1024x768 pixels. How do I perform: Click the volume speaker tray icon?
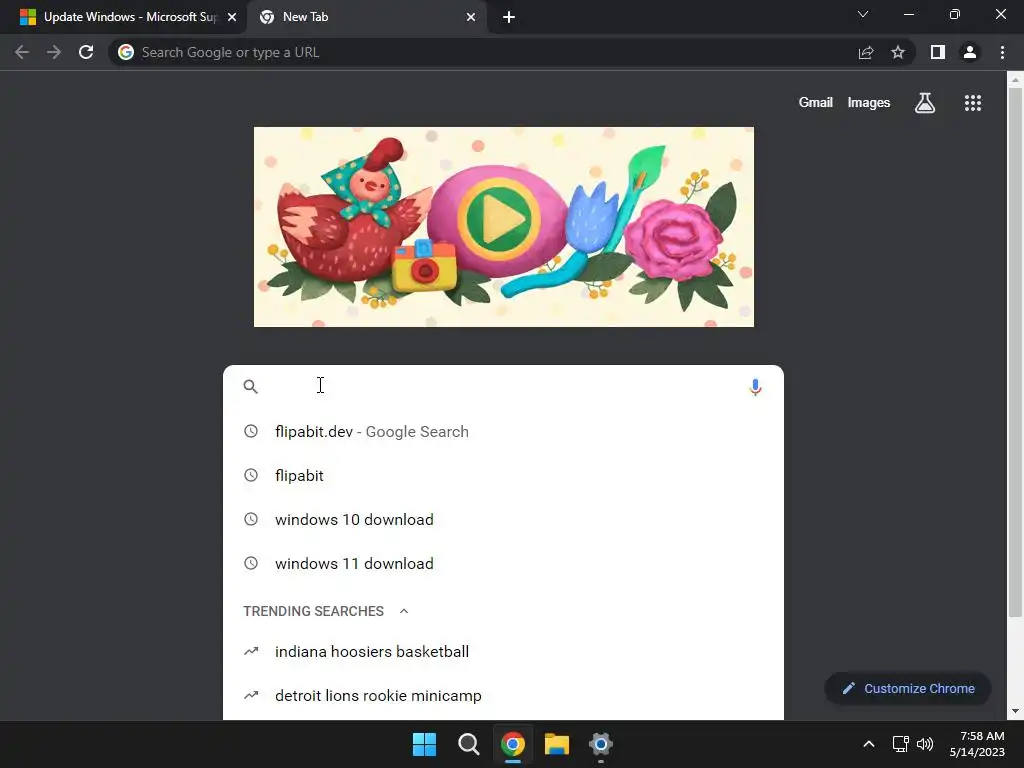(925, 744)
